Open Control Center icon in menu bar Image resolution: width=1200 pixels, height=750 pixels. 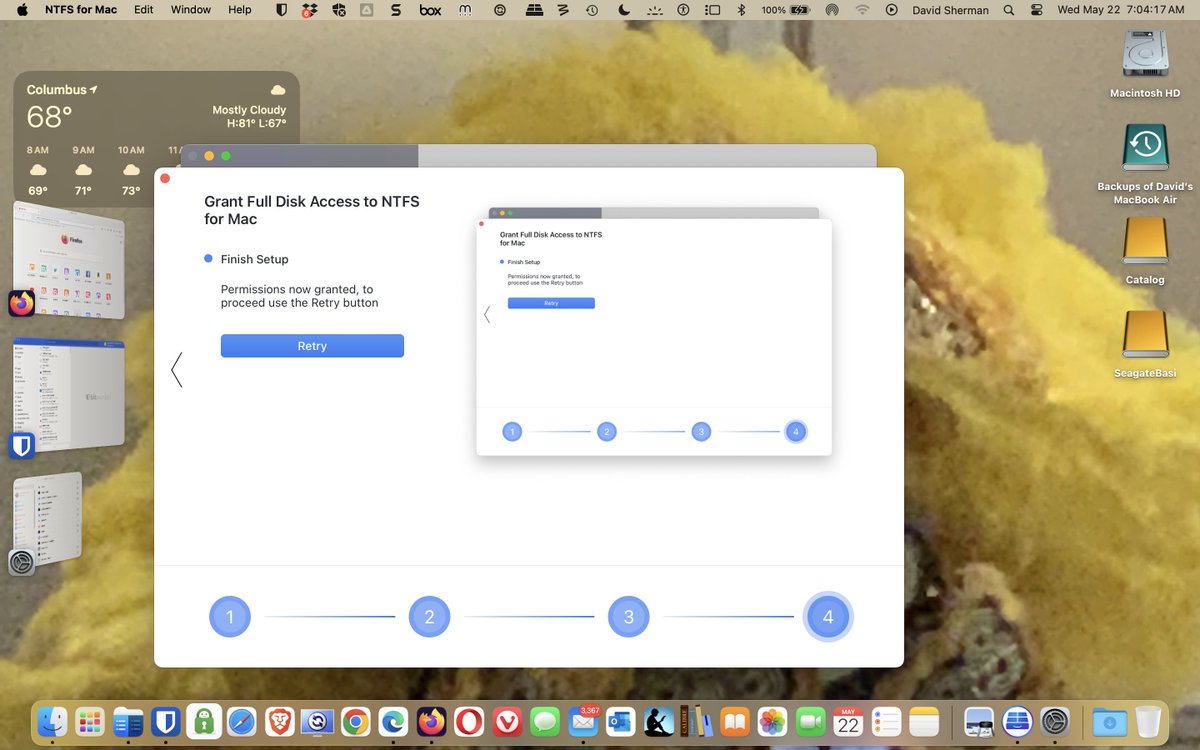1036,10
